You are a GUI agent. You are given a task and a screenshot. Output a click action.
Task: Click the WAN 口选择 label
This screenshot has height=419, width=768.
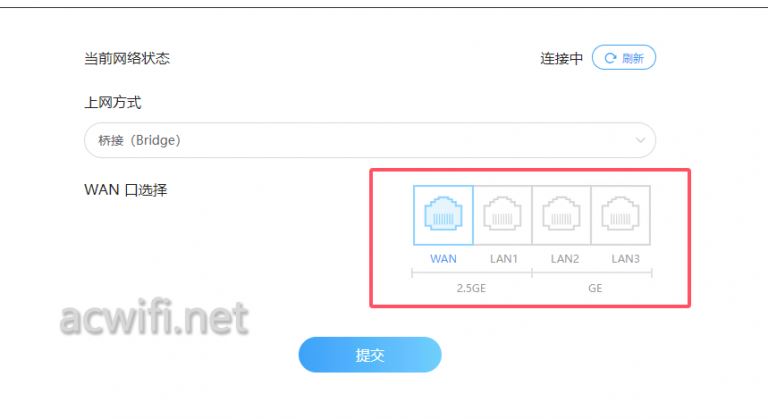(x=125, y=190)
